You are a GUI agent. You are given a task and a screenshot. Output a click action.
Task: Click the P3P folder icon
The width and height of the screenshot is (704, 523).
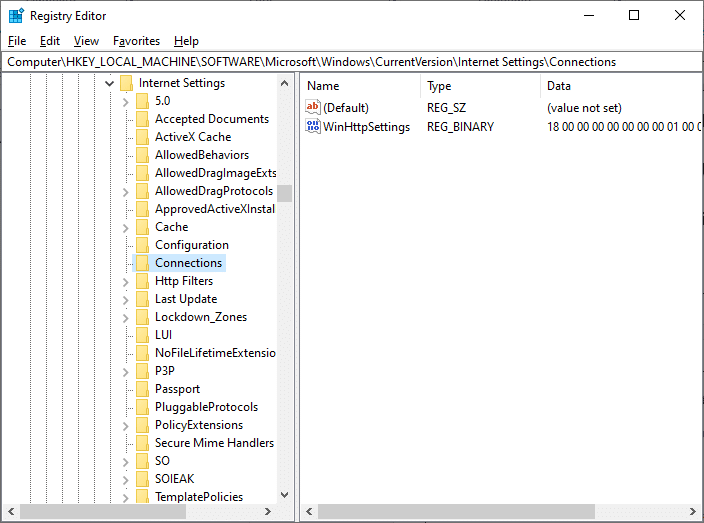(x=142, y=371)
